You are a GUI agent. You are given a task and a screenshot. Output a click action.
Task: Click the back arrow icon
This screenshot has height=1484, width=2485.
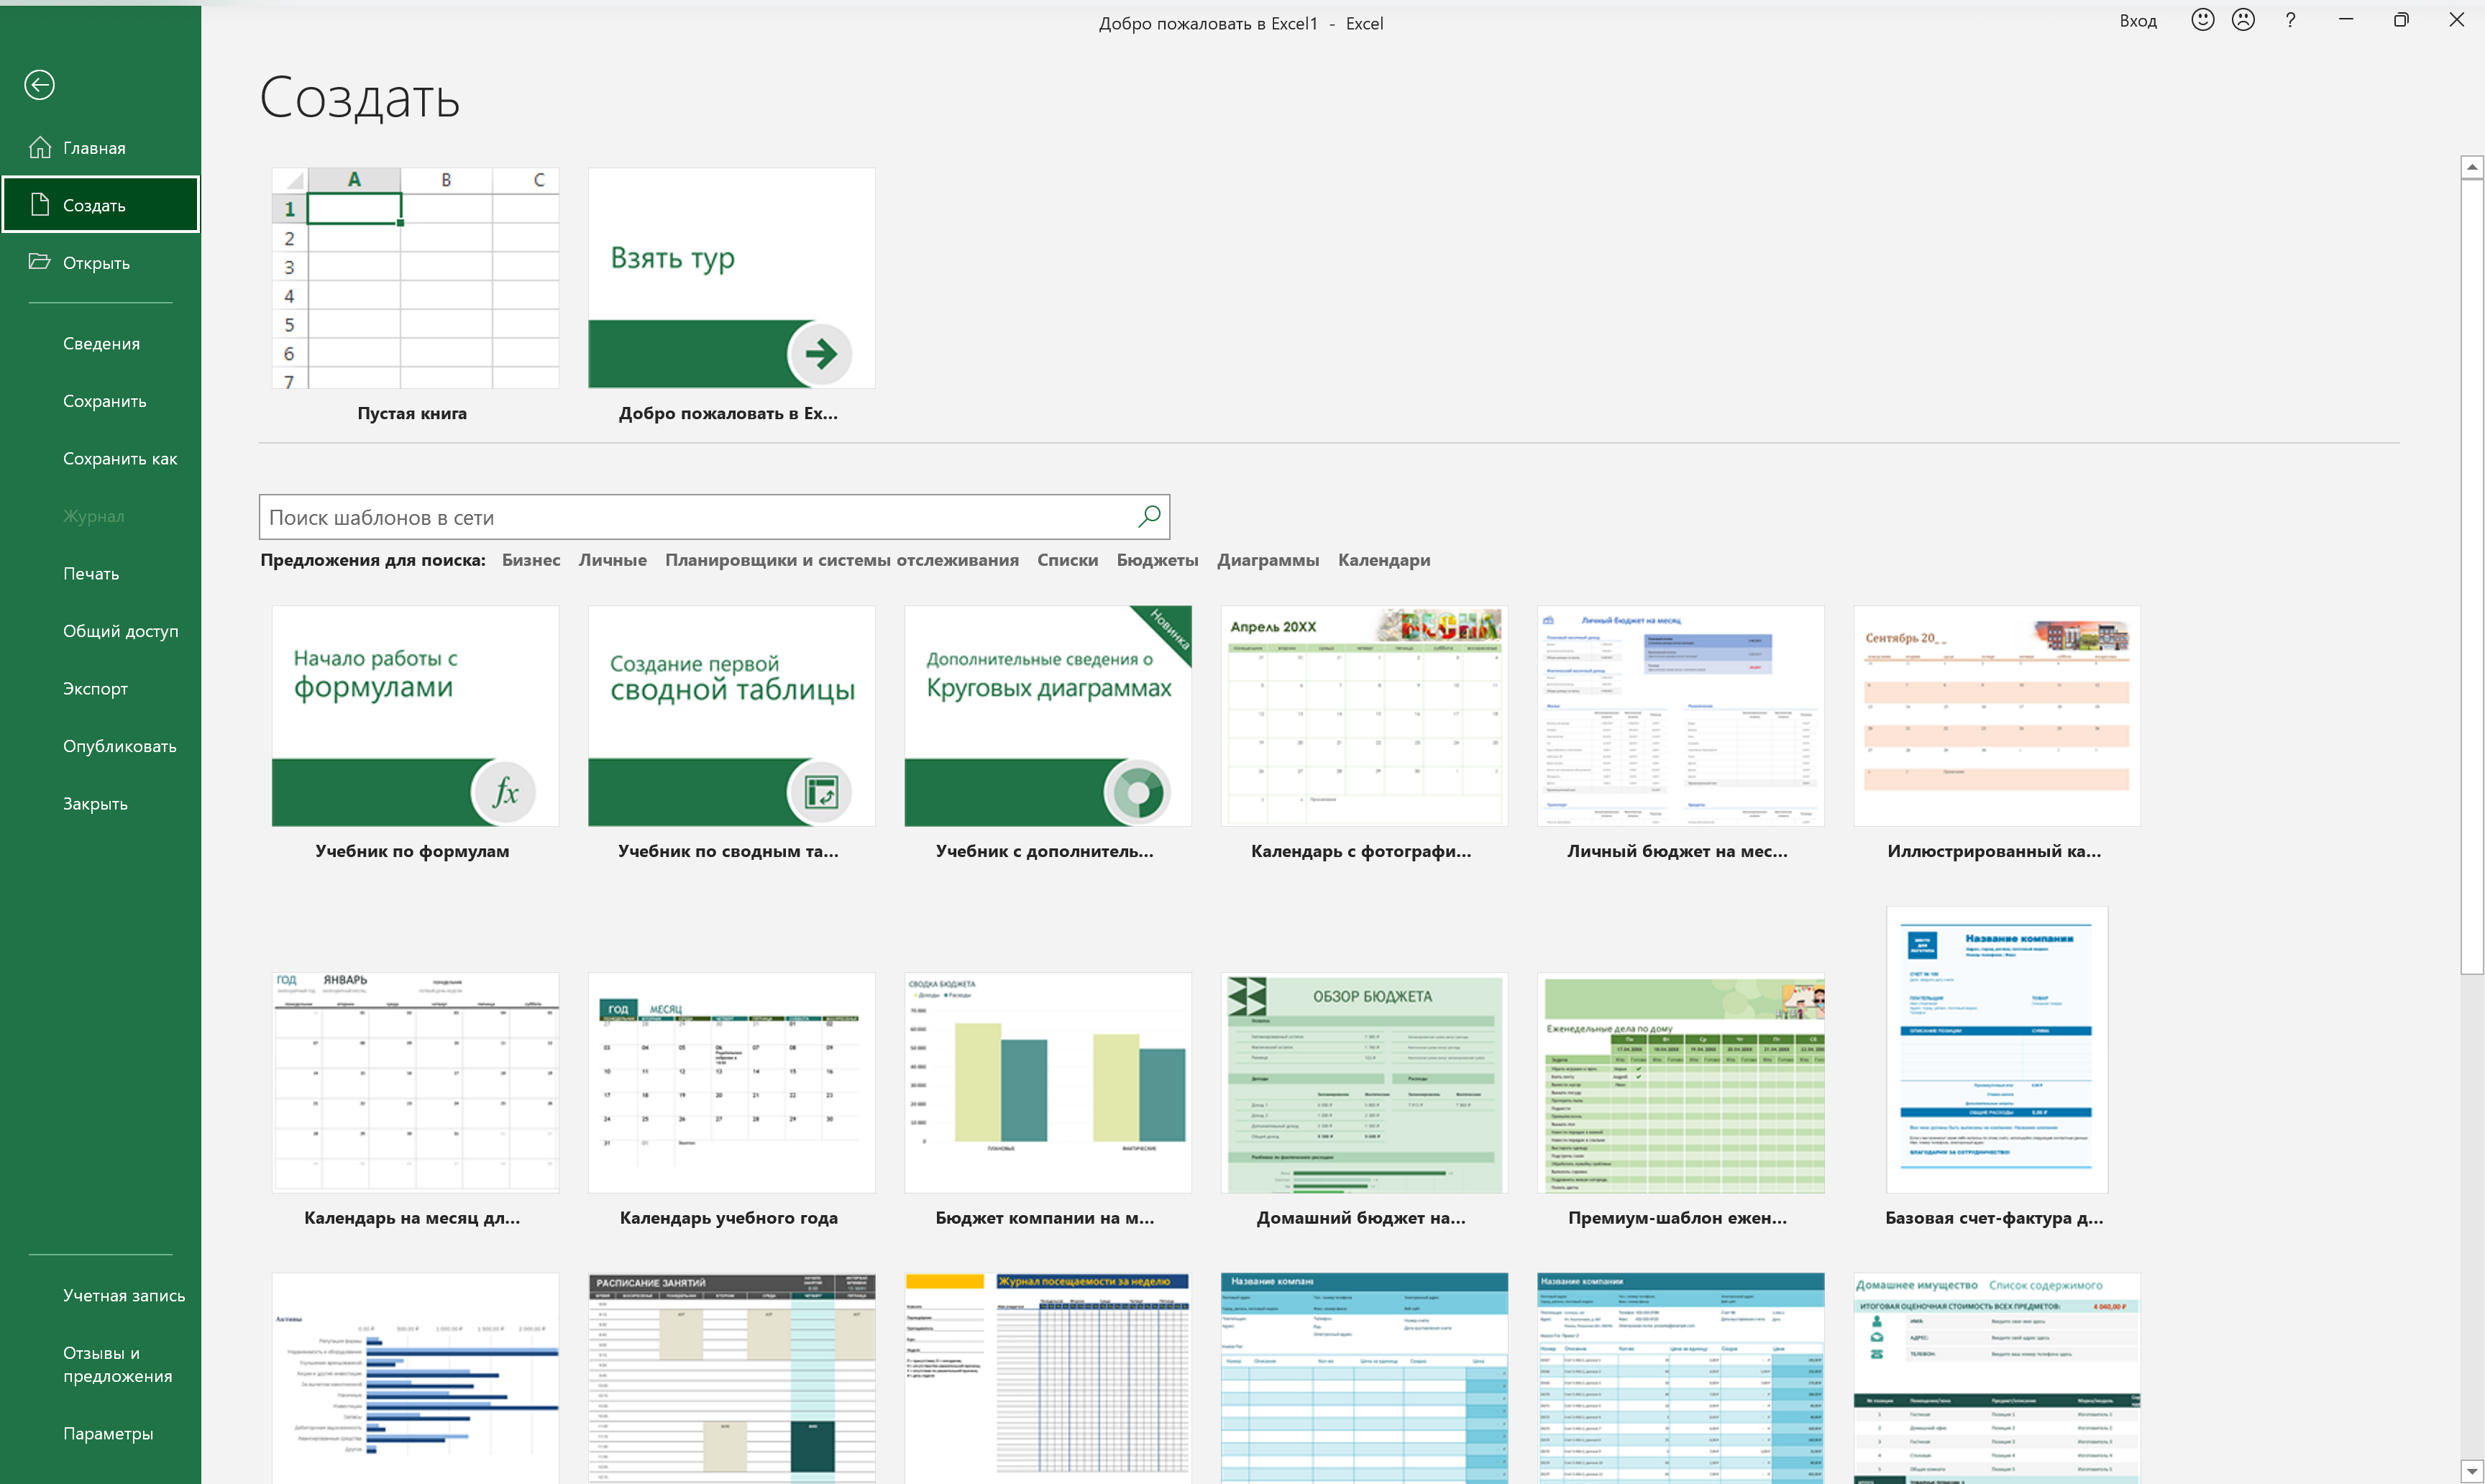(40, 85)
